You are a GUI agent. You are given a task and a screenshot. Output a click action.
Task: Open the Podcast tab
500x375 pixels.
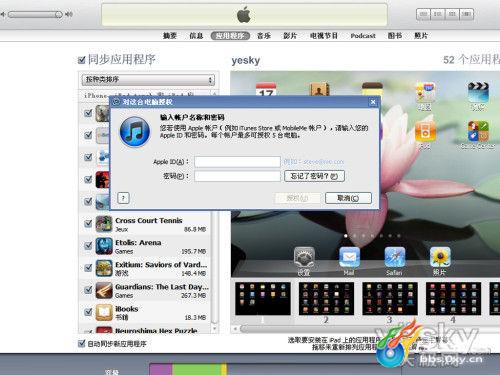(x=363, y=36)
